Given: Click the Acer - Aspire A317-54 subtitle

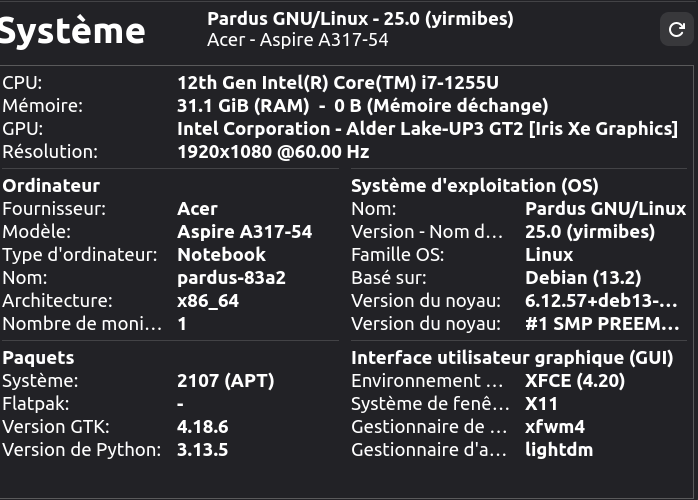Looking at the screenshot, I should coord(297,40).
